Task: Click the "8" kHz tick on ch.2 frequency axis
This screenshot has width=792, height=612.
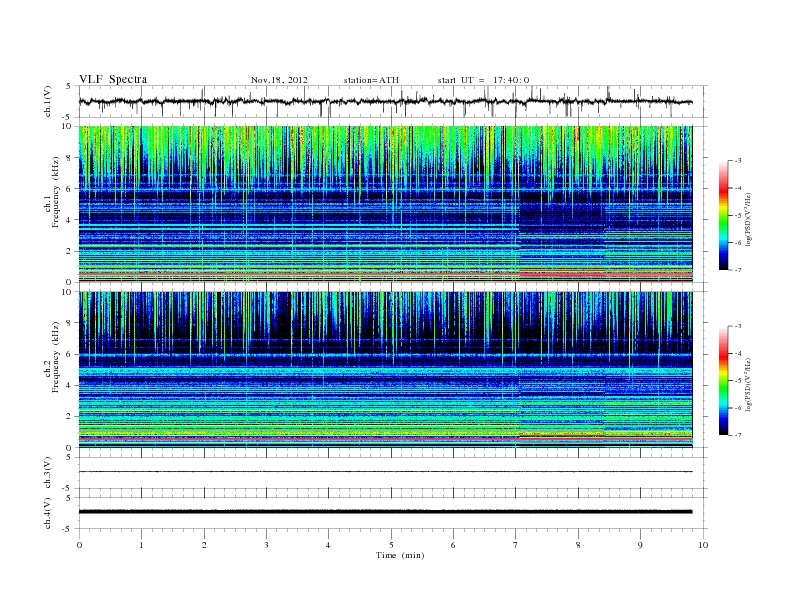Action: [x=70, y=323]
